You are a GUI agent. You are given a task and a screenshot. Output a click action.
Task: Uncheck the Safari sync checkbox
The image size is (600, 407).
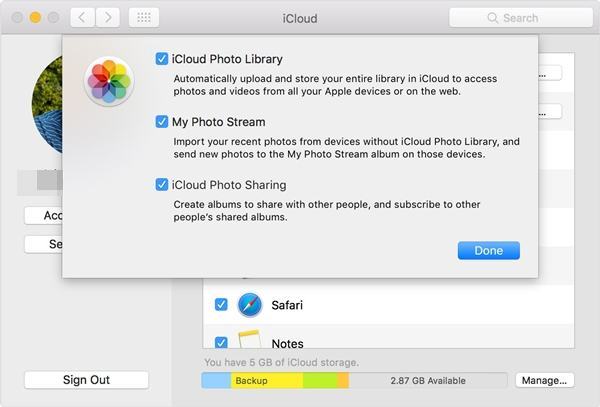point(221,305)
